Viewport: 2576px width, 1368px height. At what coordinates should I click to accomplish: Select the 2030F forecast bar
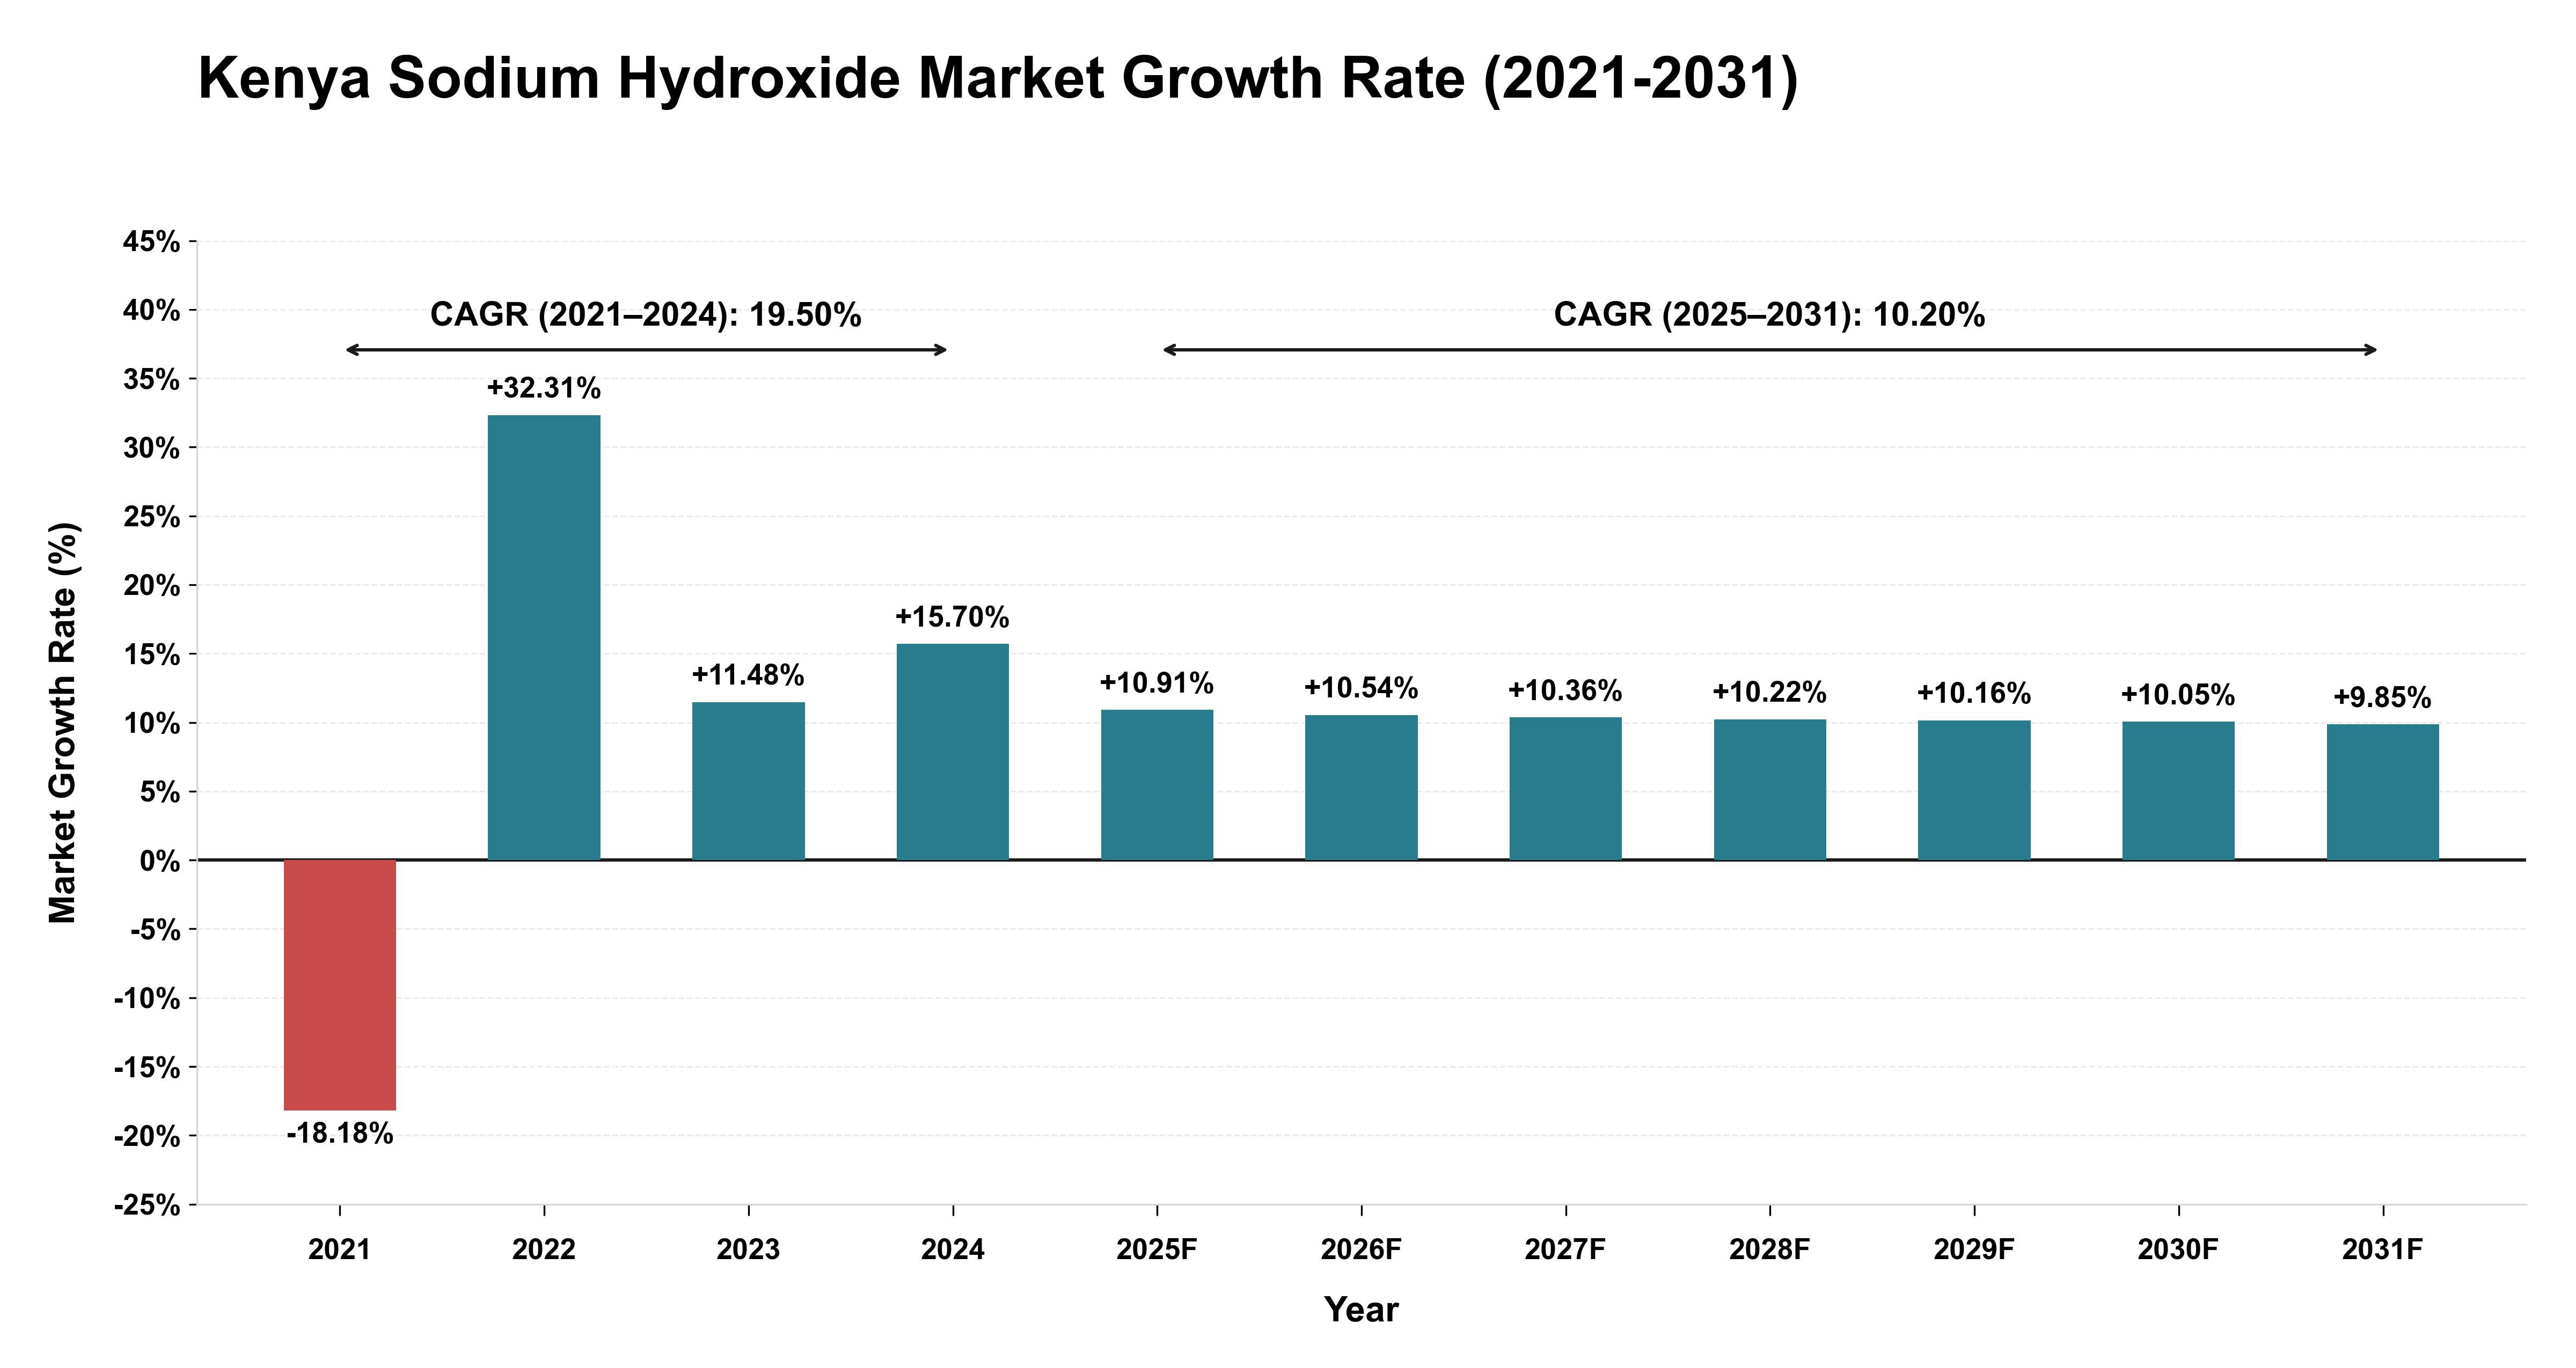(2178, 791)
